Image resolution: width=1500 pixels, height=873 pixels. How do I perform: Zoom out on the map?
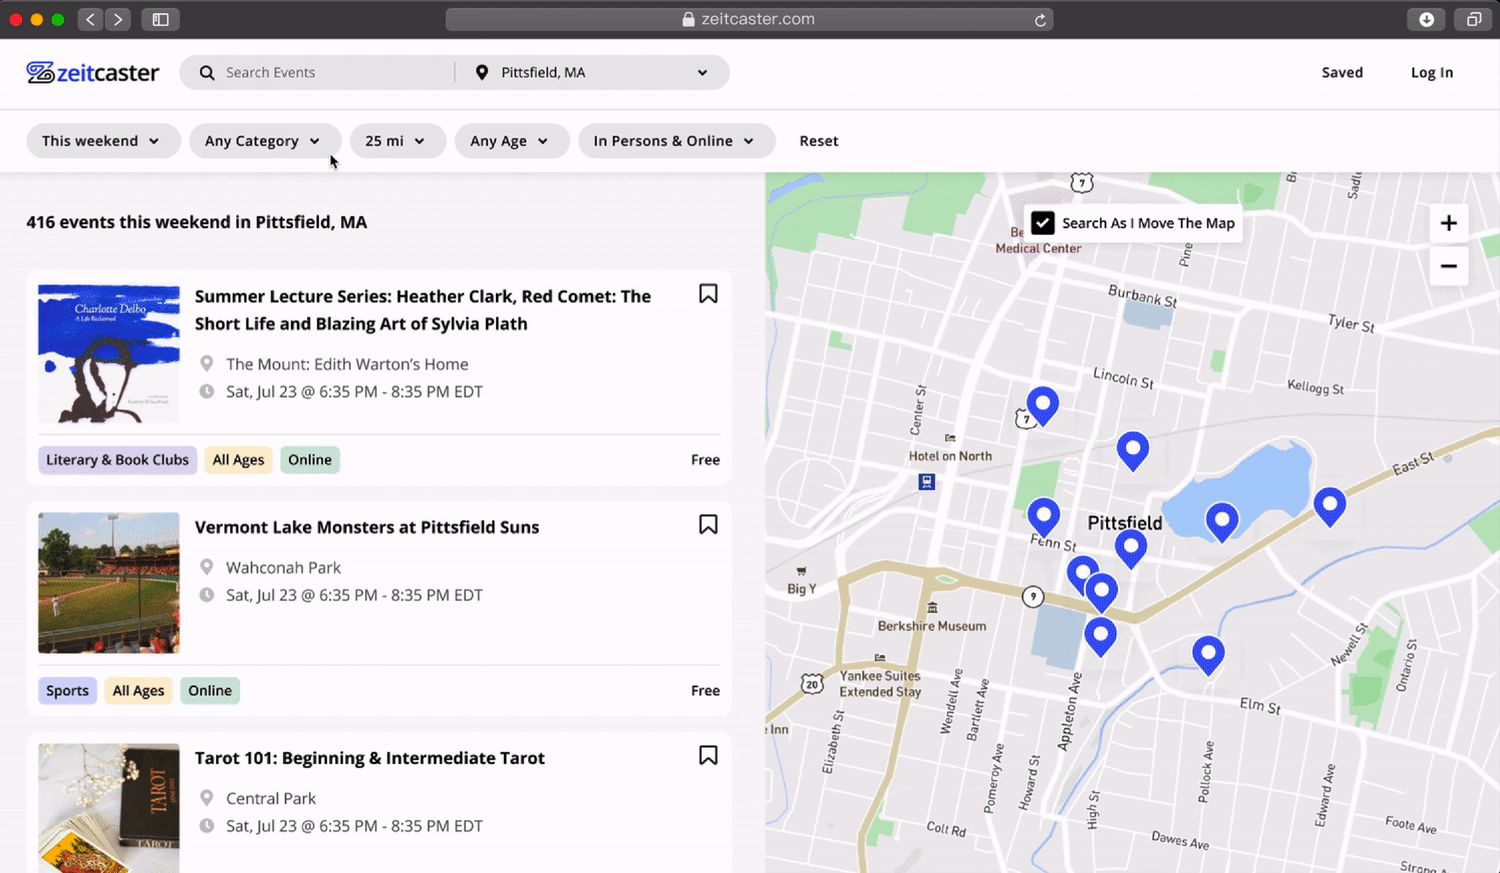click(1448, 266)
